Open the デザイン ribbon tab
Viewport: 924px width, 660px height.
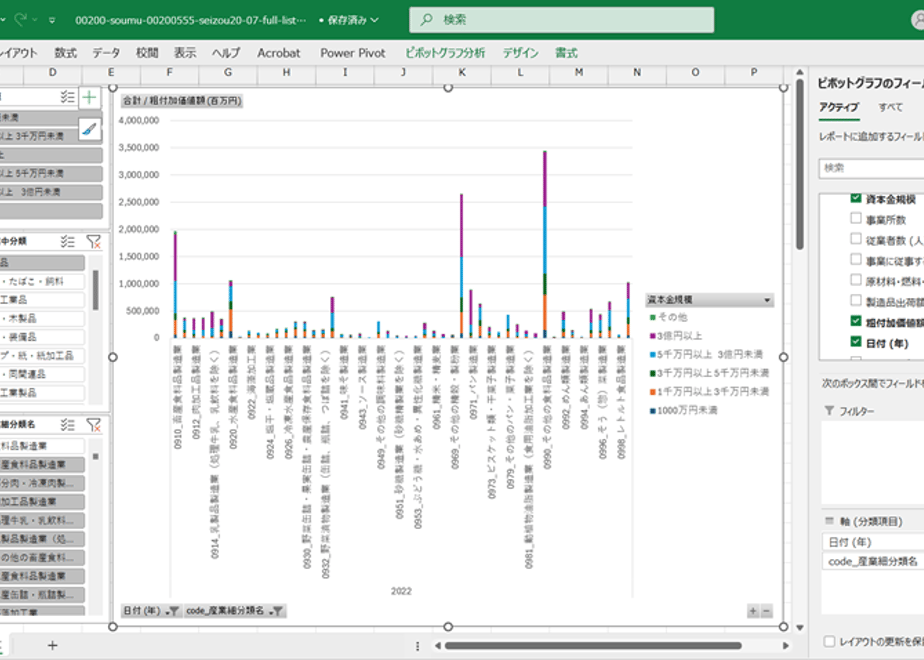pyautogui.click(x=520, y=53)
